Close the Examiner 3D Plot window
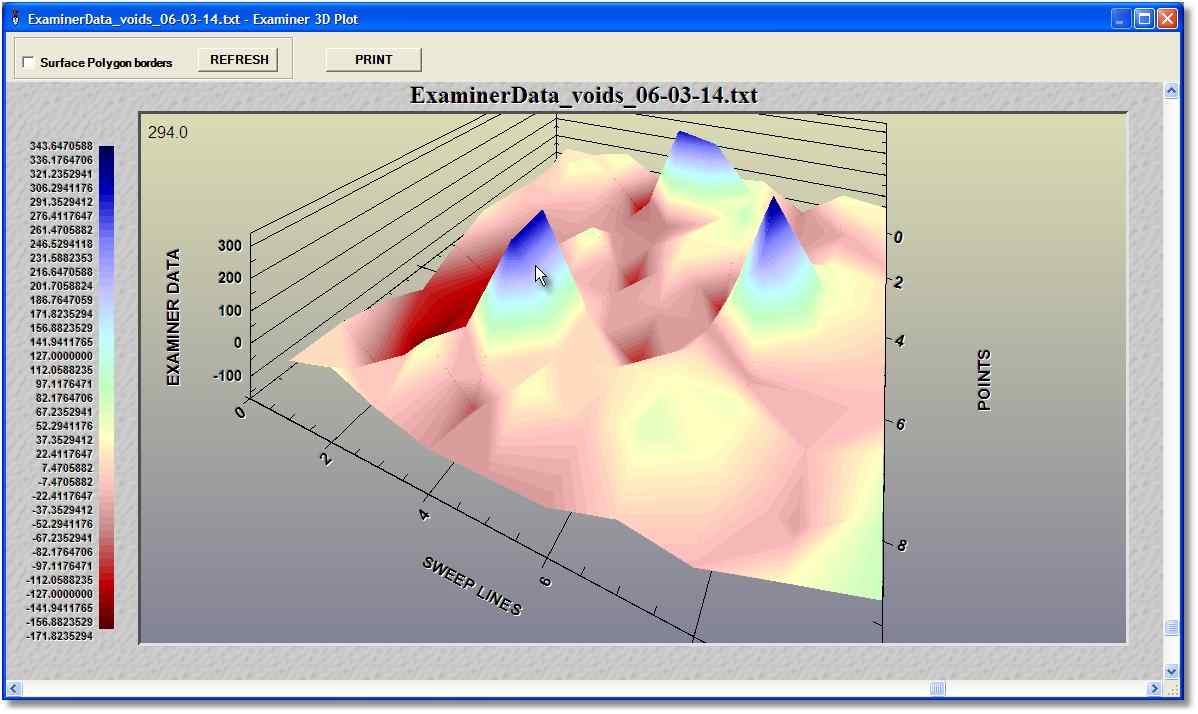This screenshot has width=1198, height=714. 1167,19
